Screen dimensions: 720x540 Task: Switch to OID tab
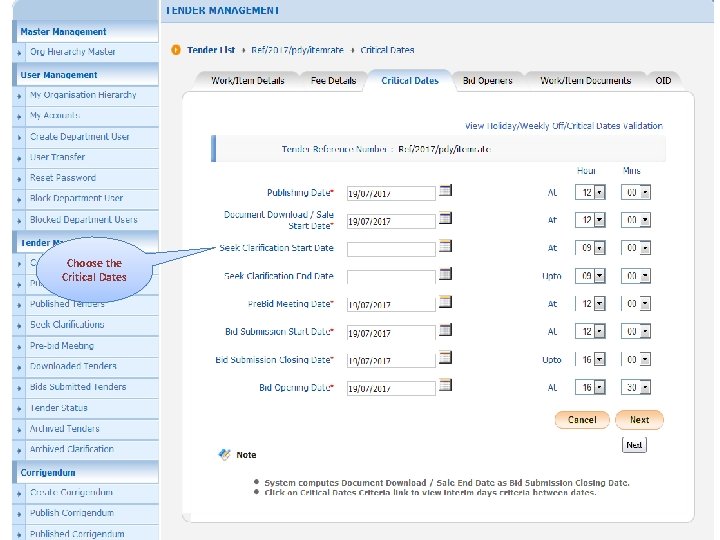pos(663,81)
